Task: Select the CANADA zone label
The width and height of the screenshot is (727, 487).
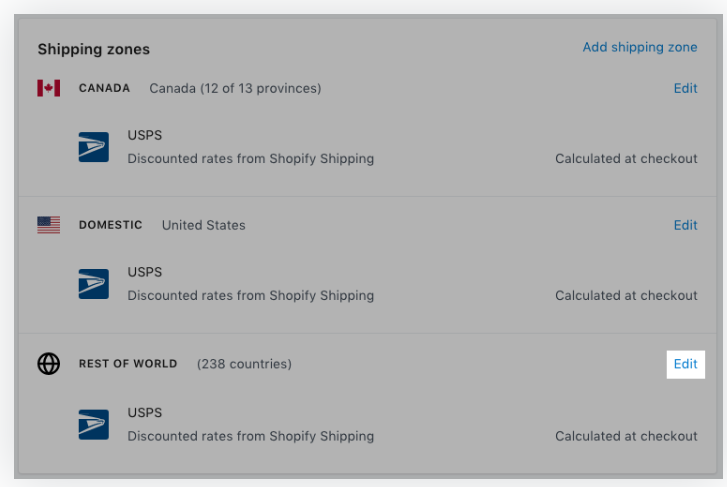Action: 104,88
